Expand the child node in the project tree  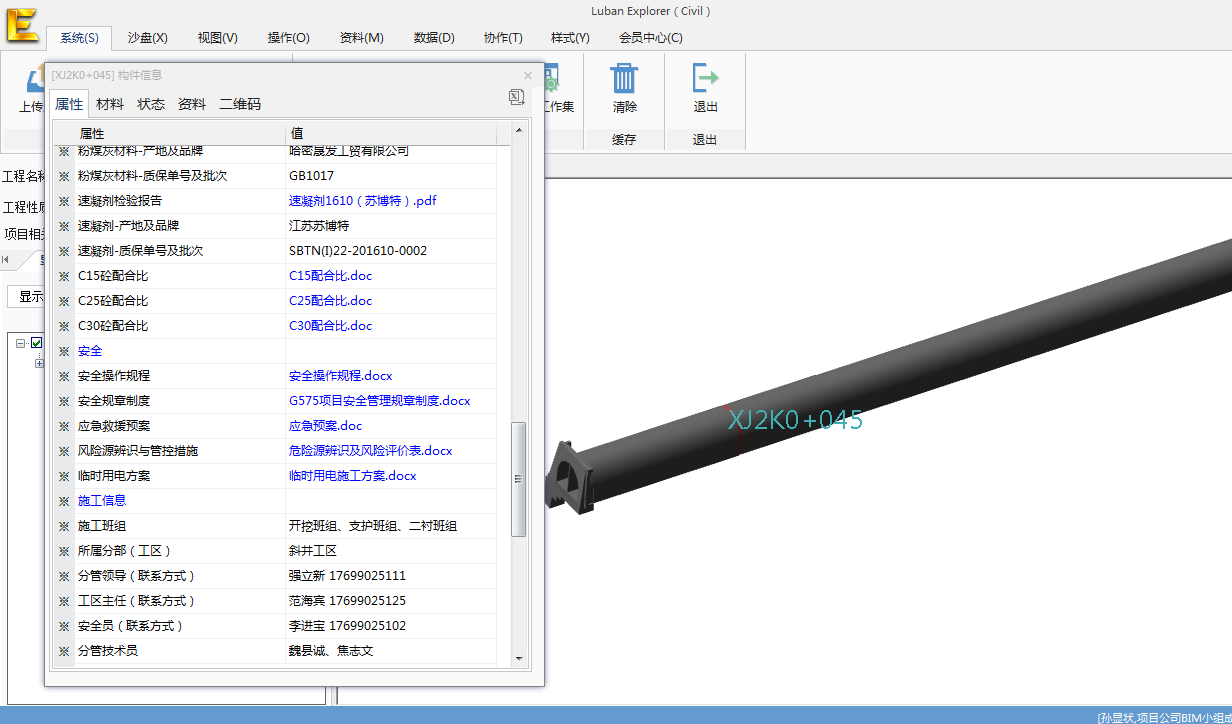coord(39,363)
